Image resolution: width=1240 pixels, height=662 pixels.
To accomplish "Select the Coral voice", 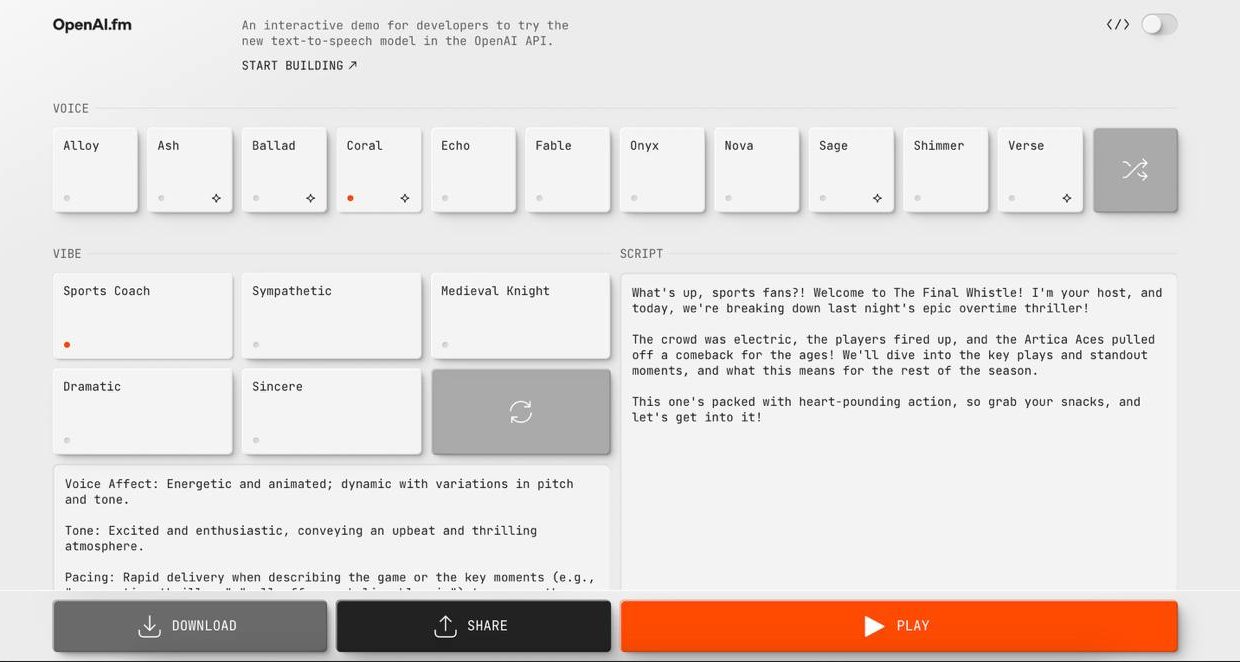I will (x=378, y=170).
